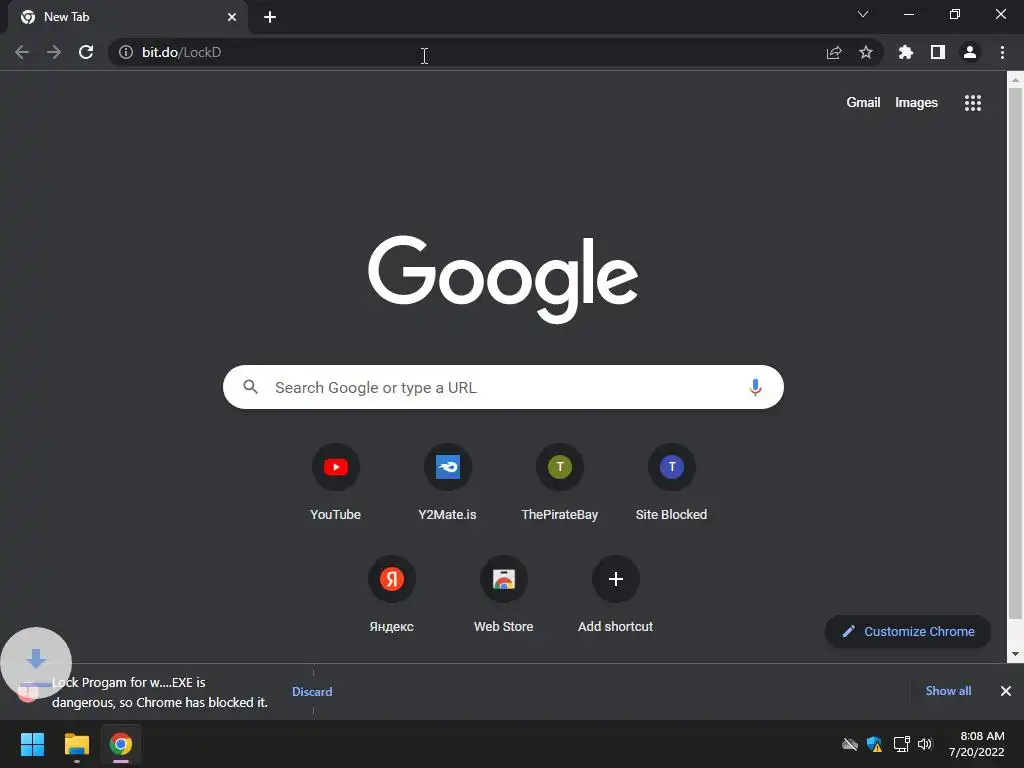The height and width of the screenshot is (768, 1024).
Task: Start voice search with microphone icon
Action: 755,387
